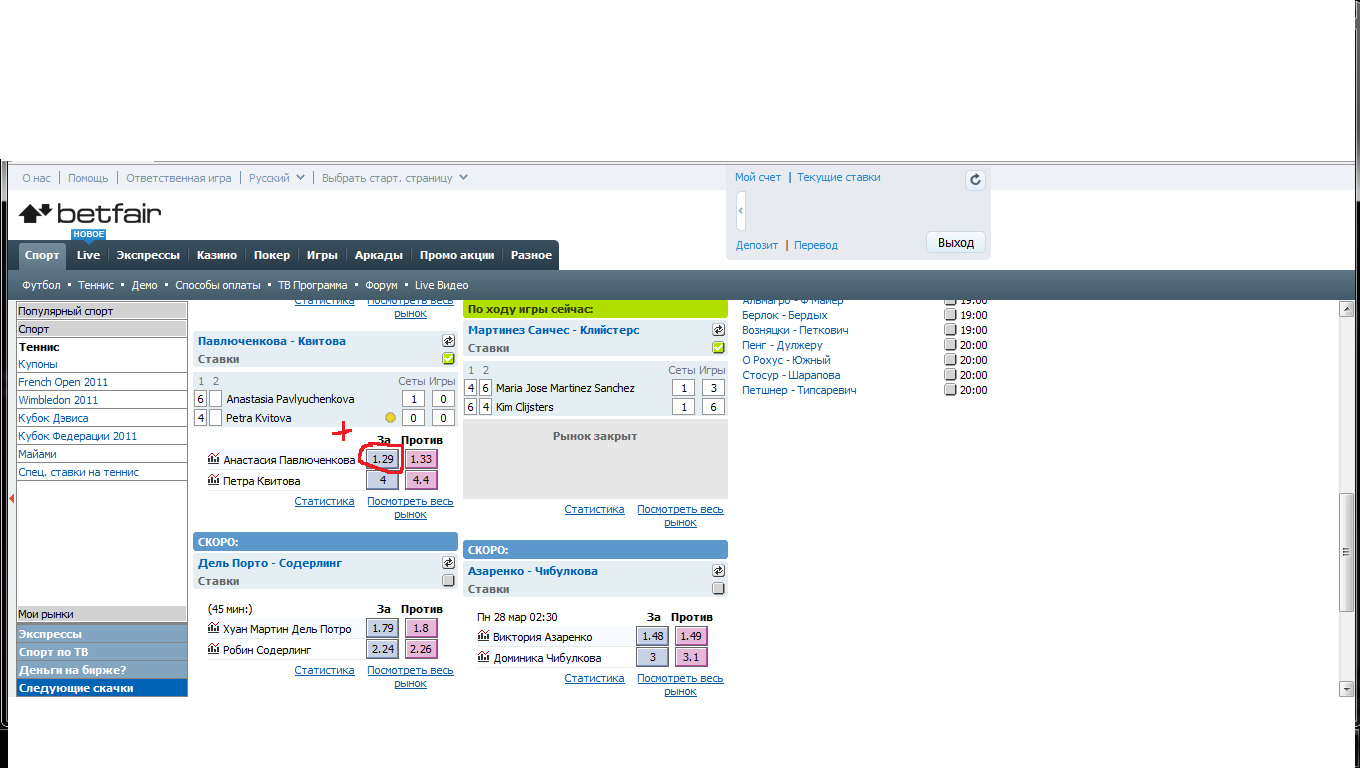Viewport: 1360px width, 768px height.
Task: Open the Мартинез Санчес - Клийстерс match title
Action: 554,330
